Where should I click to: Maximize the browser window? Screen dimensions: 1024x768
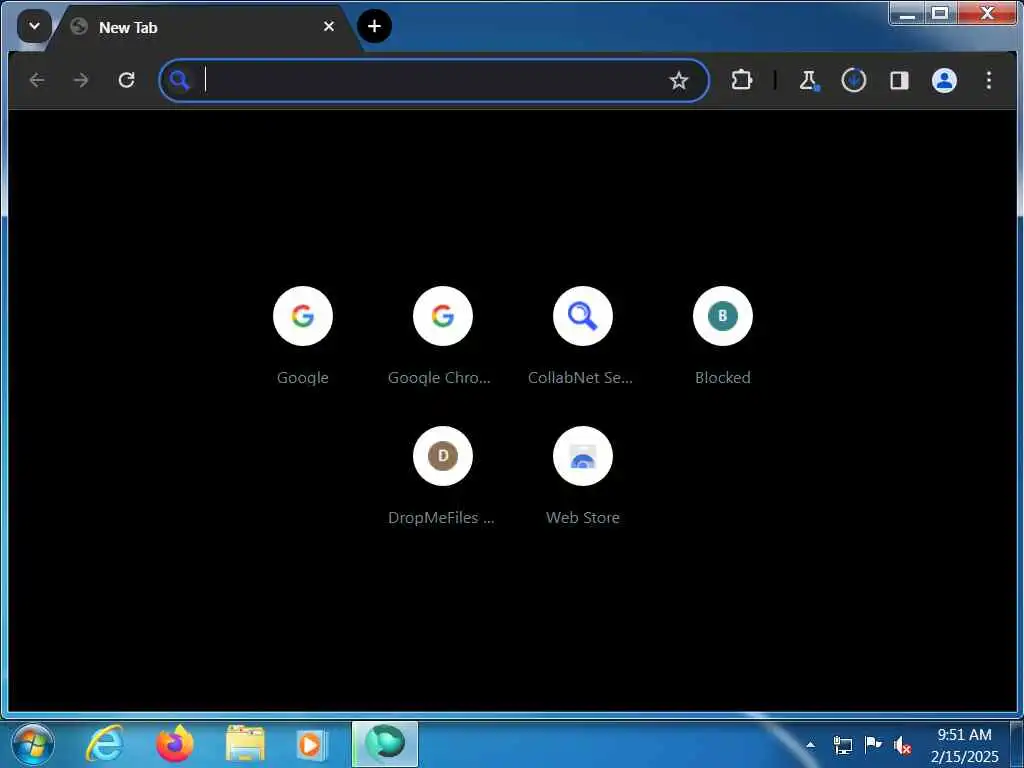click(940, 13)
